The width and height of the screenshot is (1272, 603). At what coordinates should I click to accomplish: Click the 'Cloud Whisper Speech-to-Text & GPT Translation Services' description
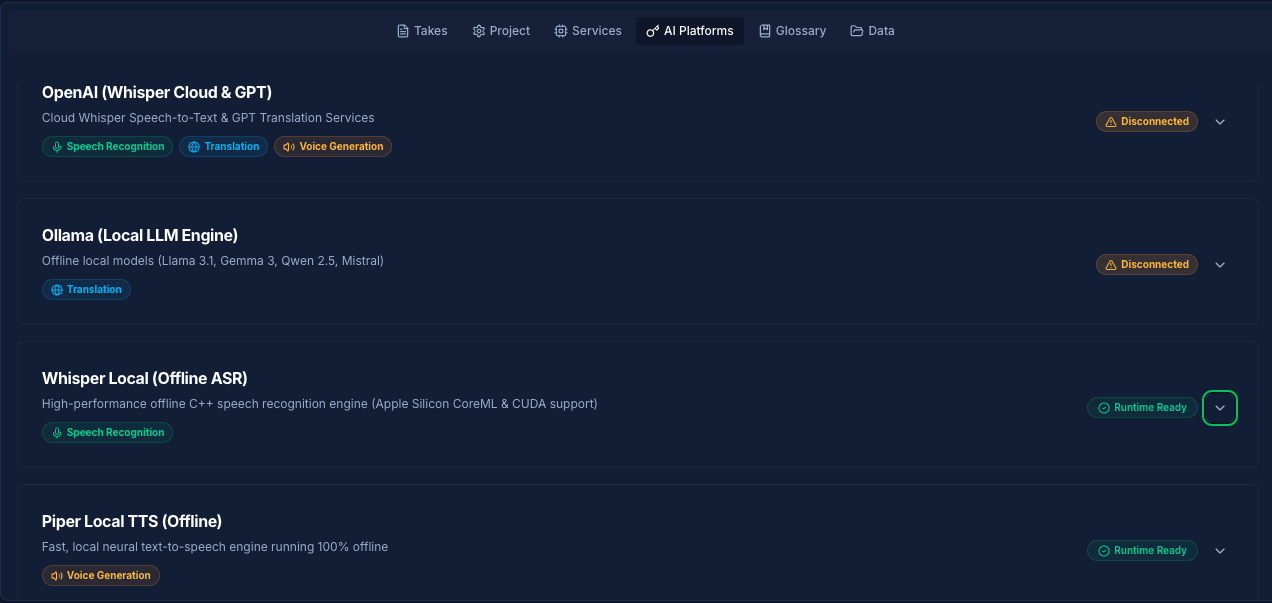point(208,118)
